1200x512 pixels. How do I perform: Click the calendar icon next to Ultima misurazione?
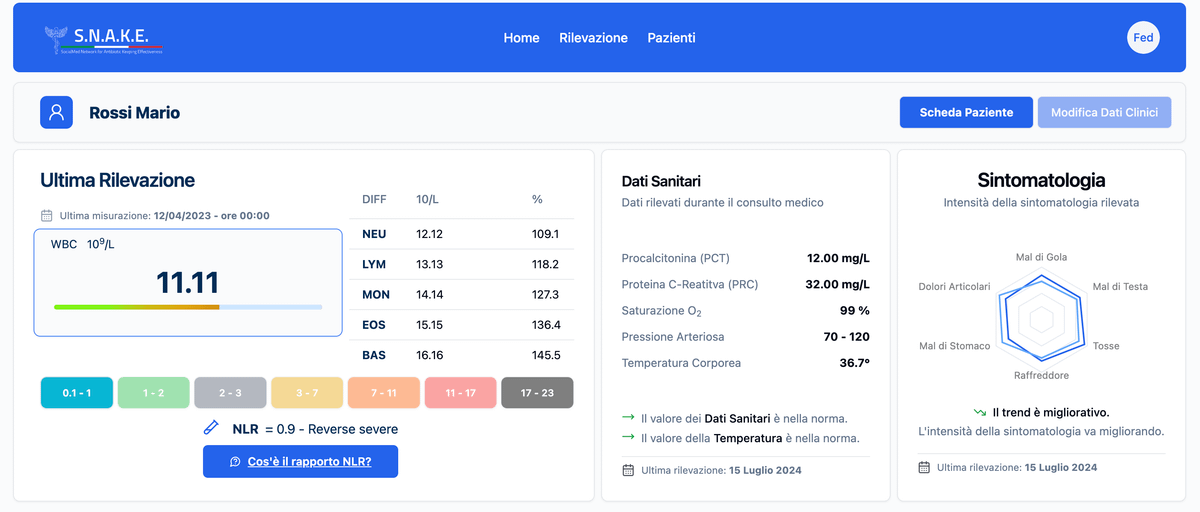click(x=46, y=215)
